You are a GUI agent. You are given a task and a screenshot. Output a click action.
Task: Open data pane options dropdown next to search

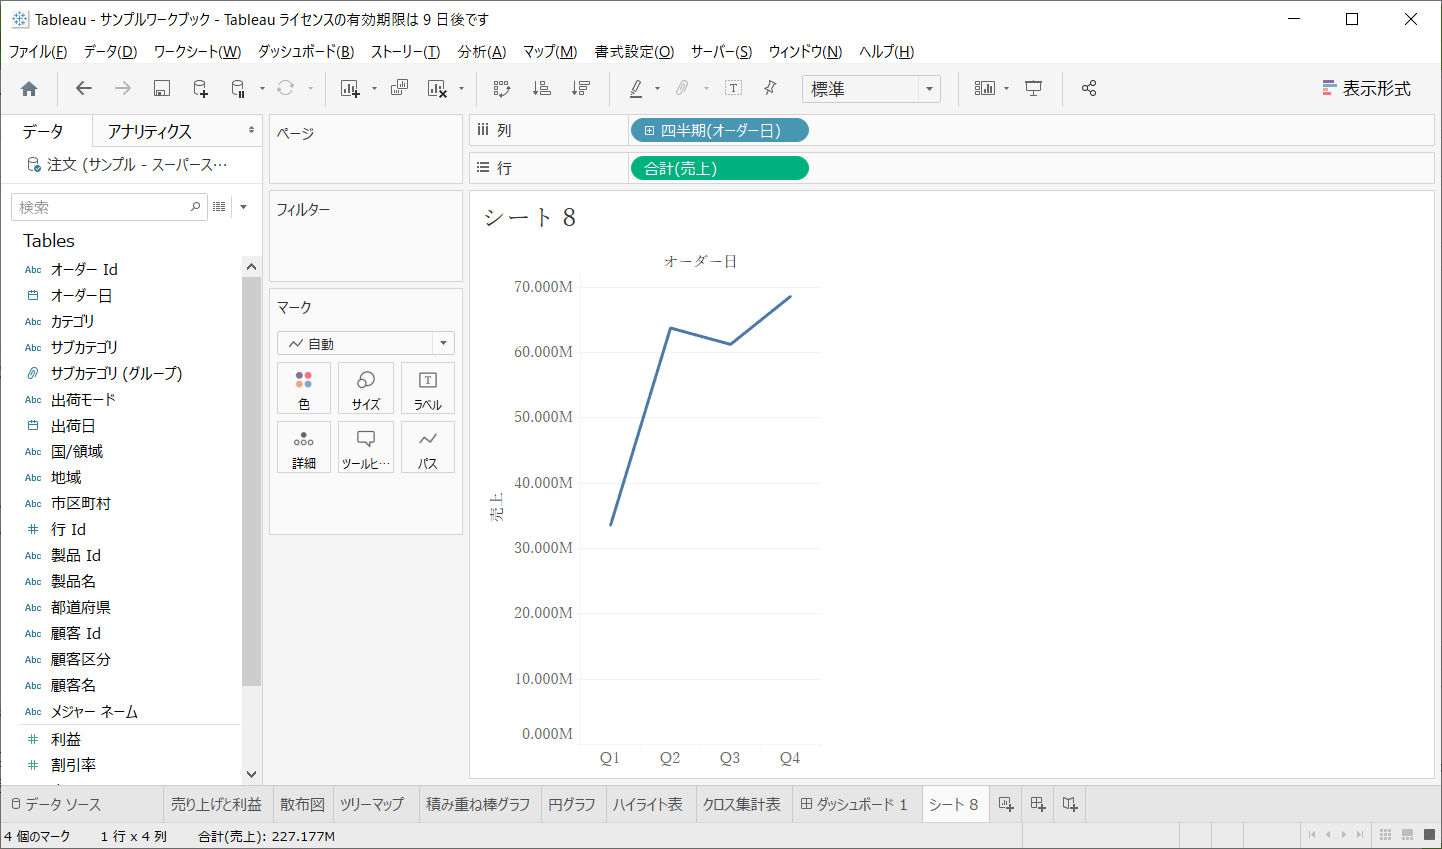(244, 207)
